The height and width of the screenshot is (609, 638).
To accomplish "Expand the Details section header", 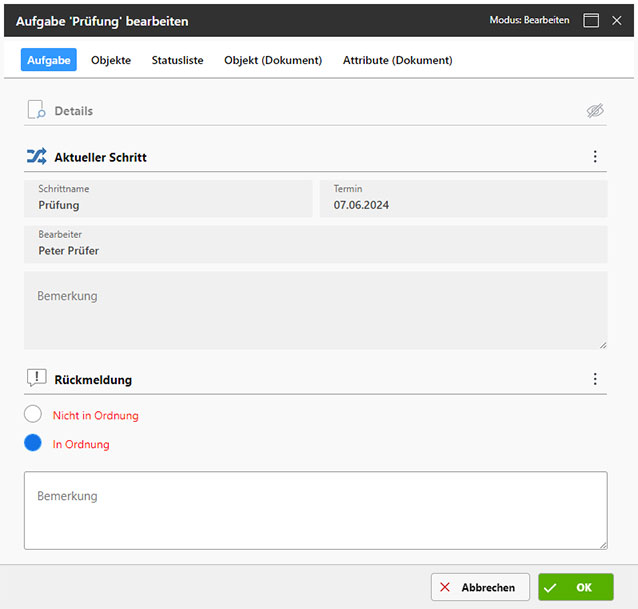I will tap(73, 111).
